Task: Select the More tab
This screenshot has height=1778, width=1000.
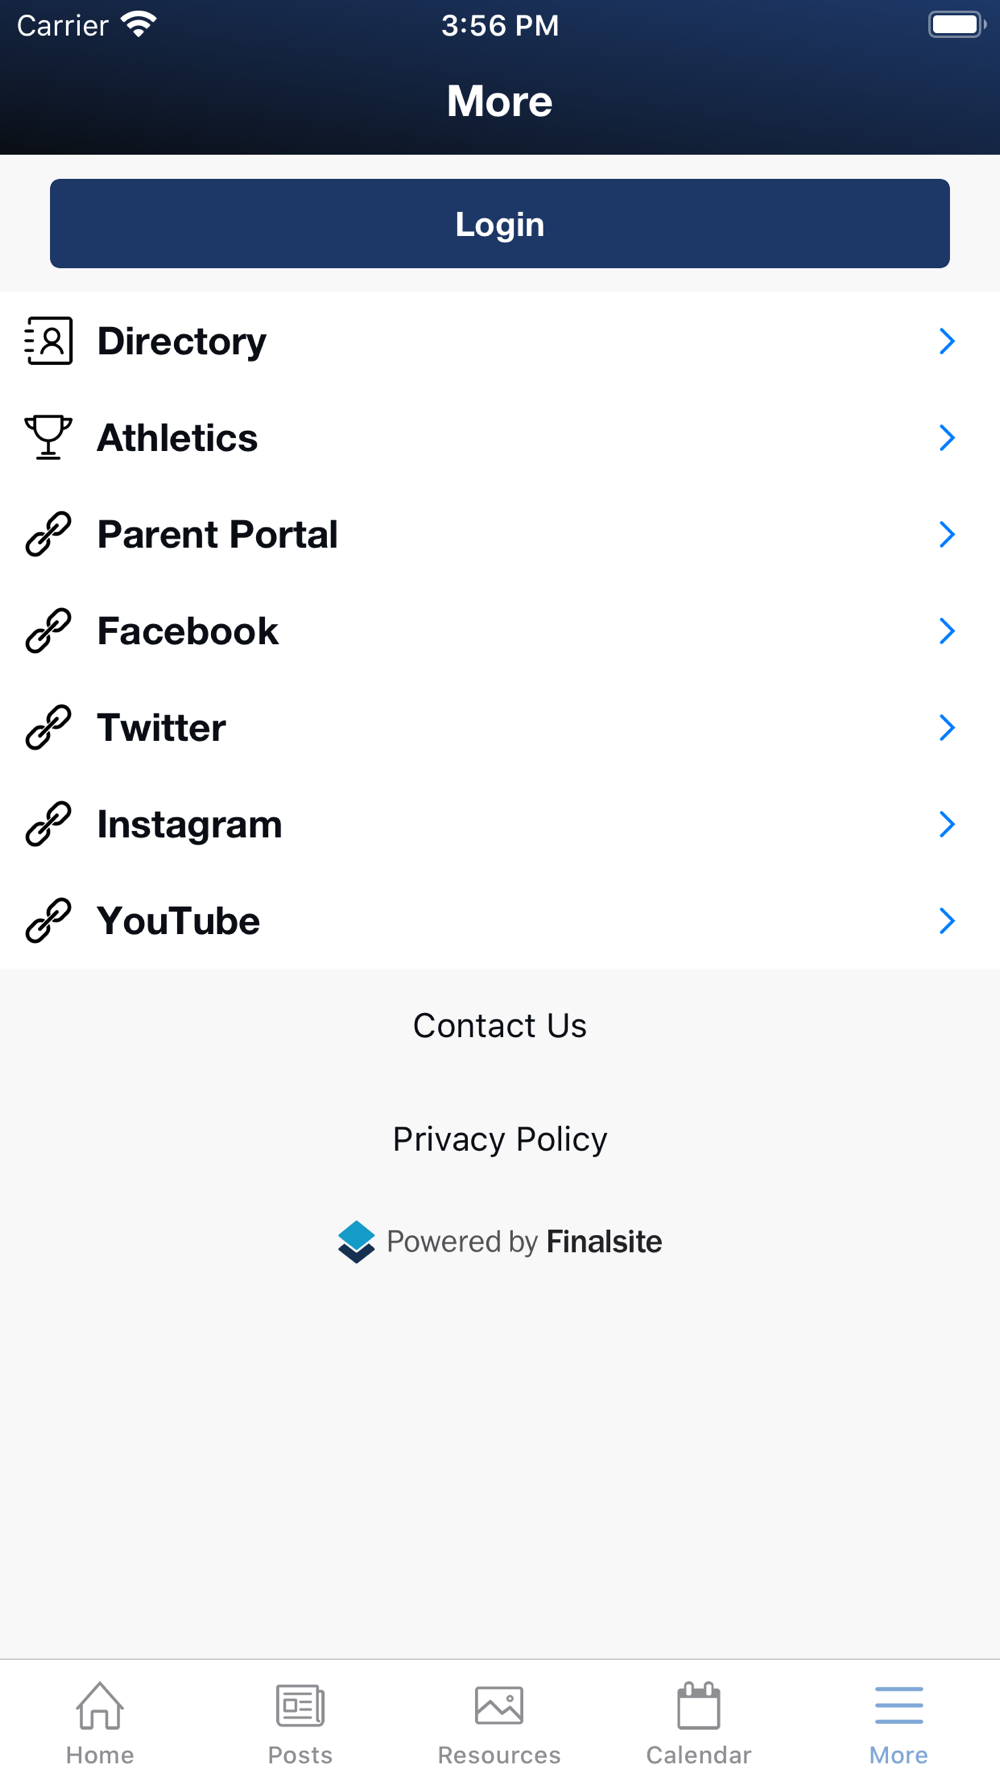Action: [x=899, y=1724]
